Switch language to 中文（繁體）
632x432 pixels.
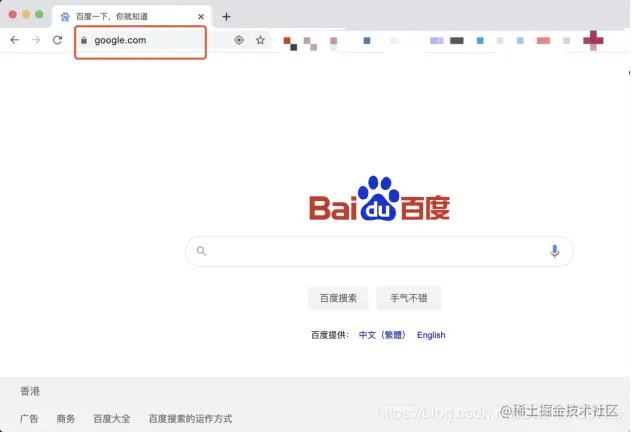(x=382, y=335)
